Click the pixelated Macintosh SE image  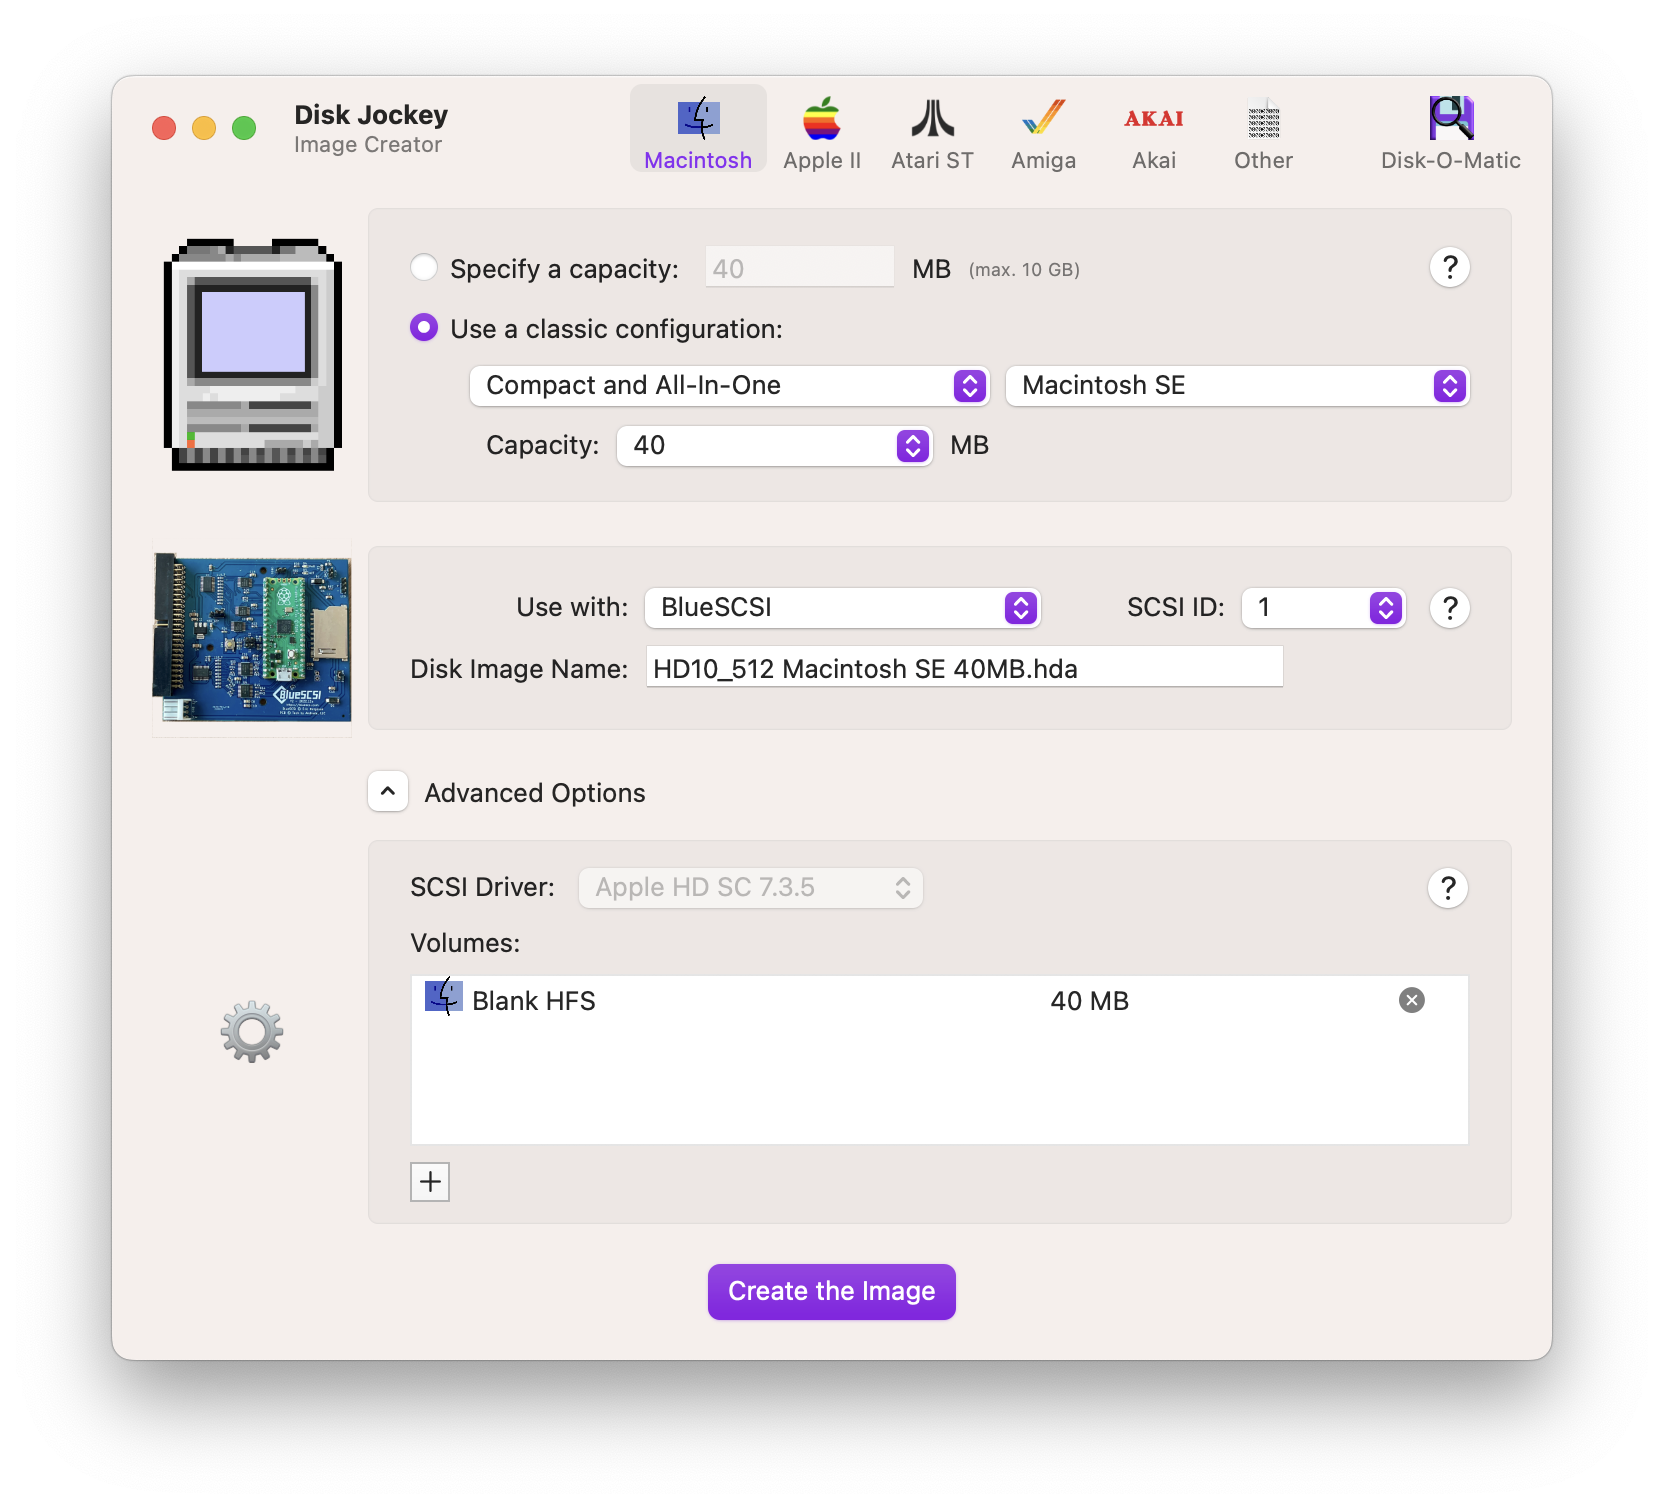pos(253,354)
